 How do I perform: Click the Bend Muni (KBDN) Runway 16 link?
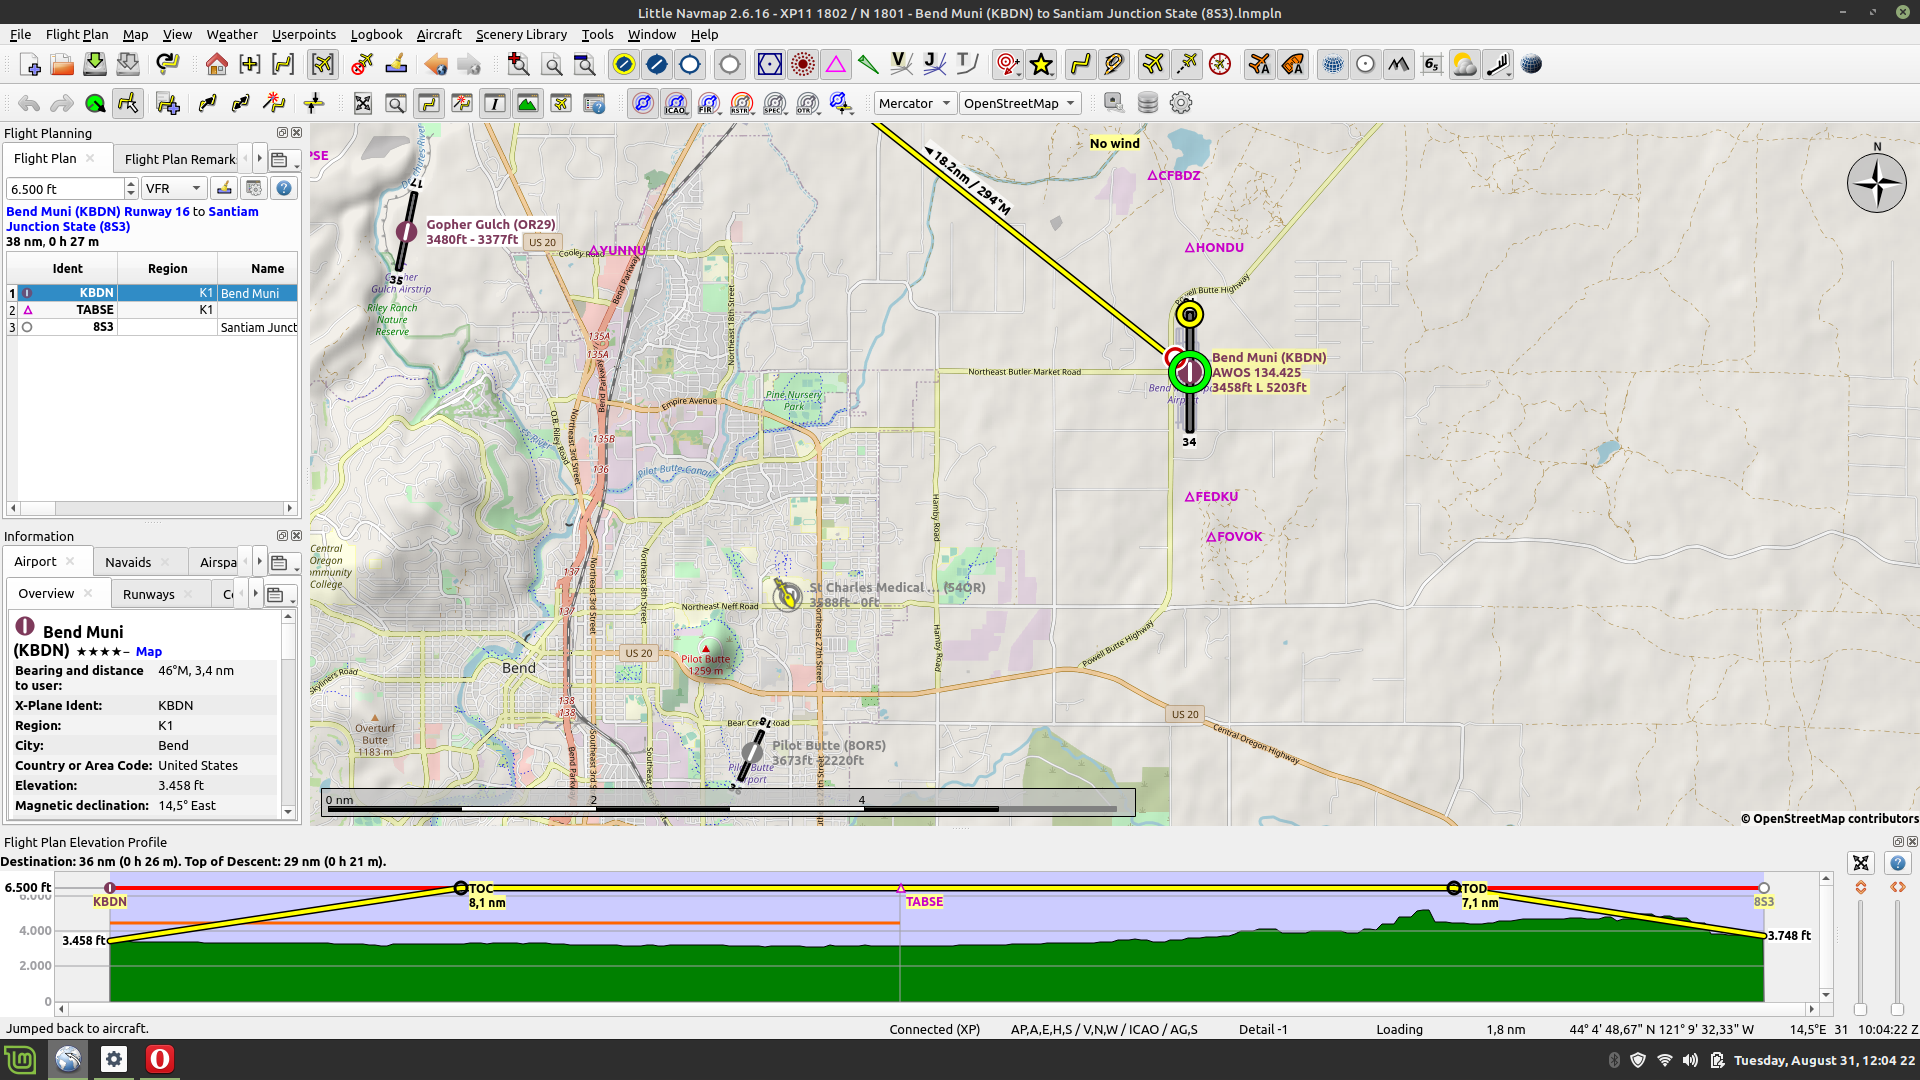pos(98,211)
